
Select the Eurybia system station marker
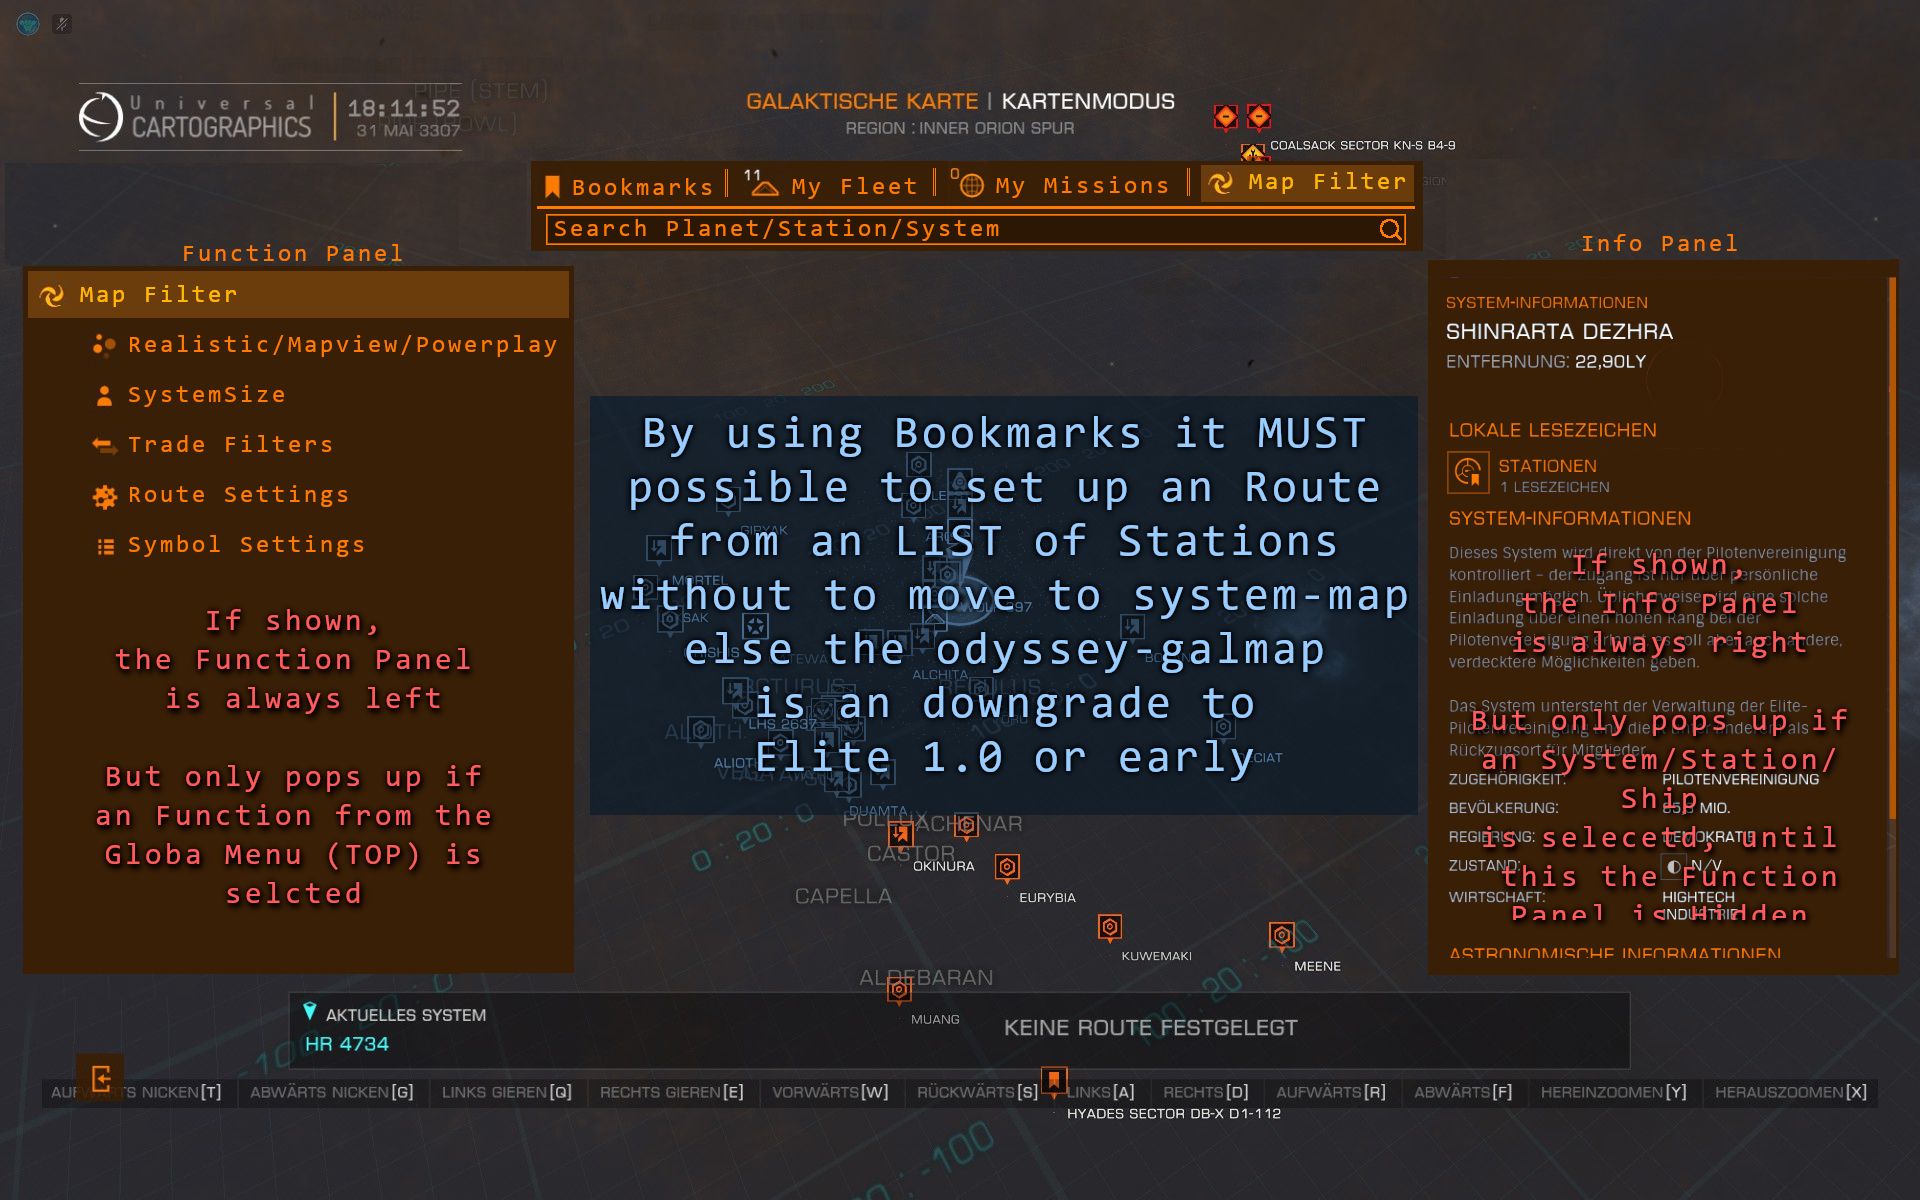click(x=1007, y=866)
